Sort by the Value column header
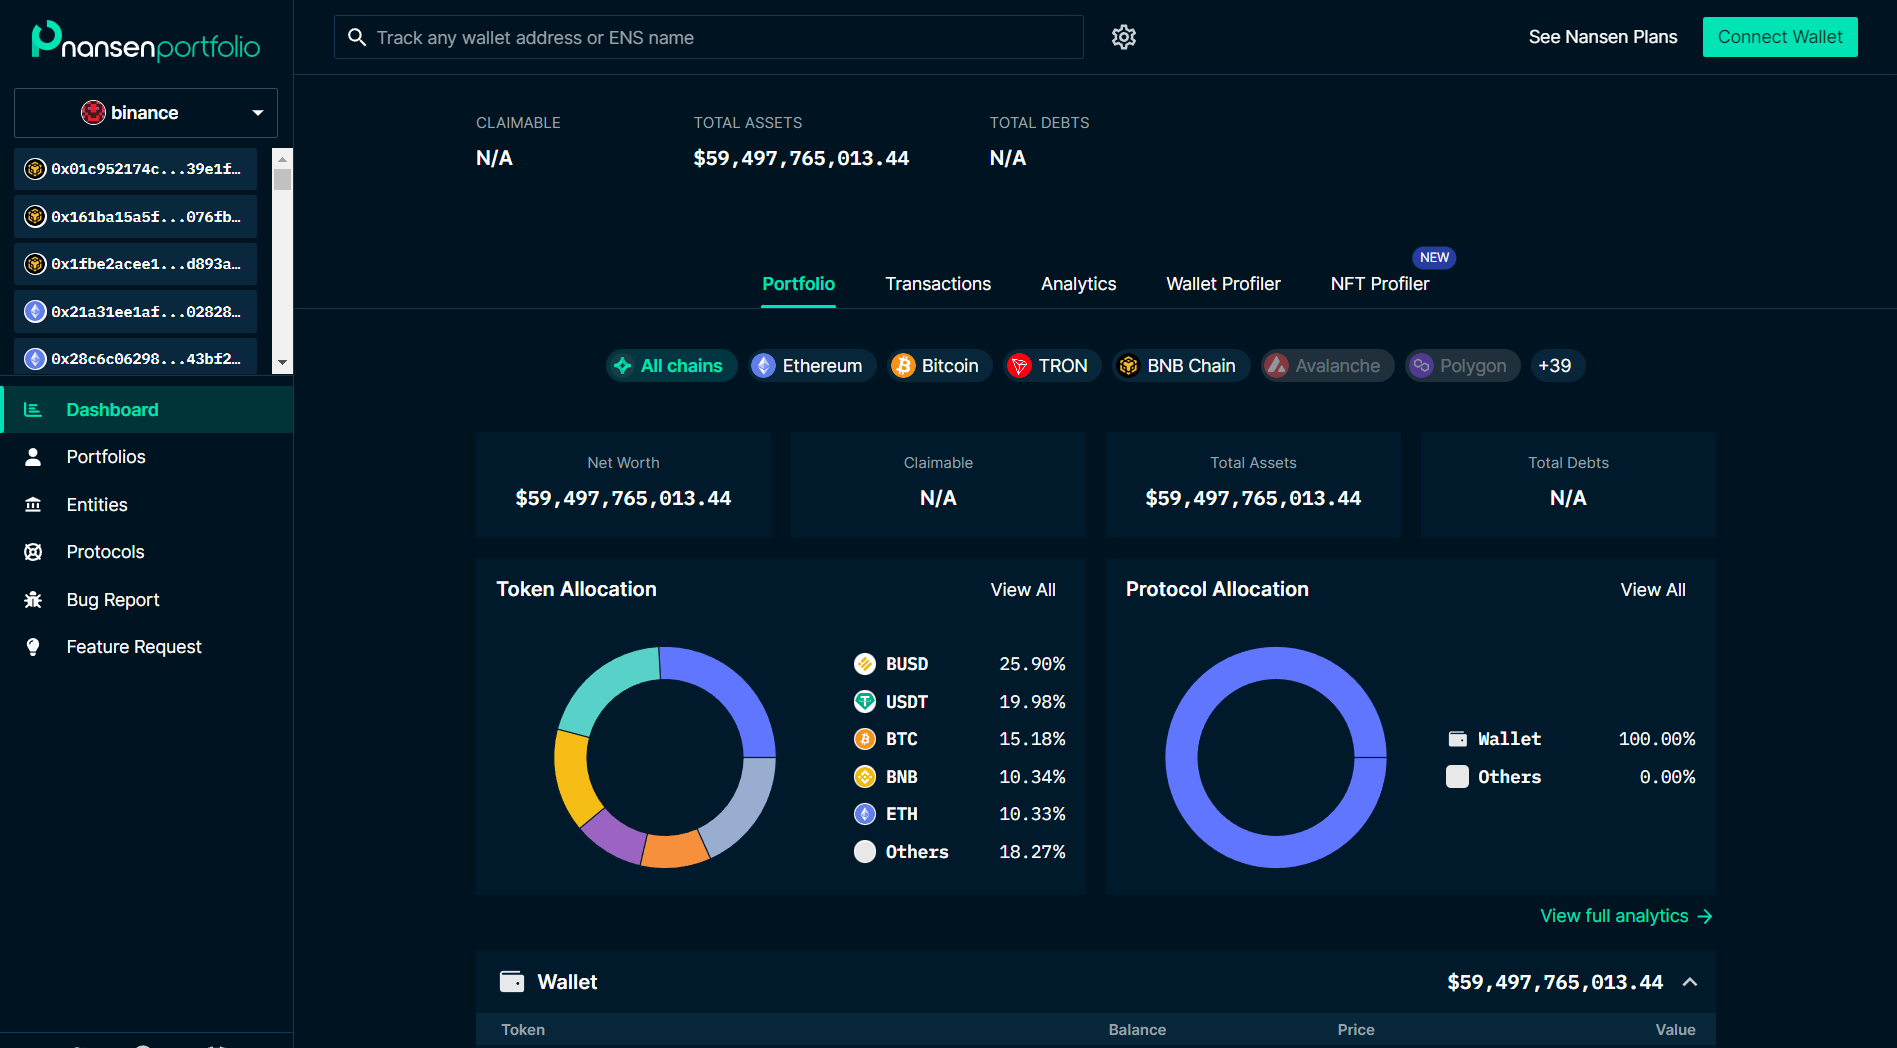Viewport: 1897px width, 1048px height. click(1675, 1030)
